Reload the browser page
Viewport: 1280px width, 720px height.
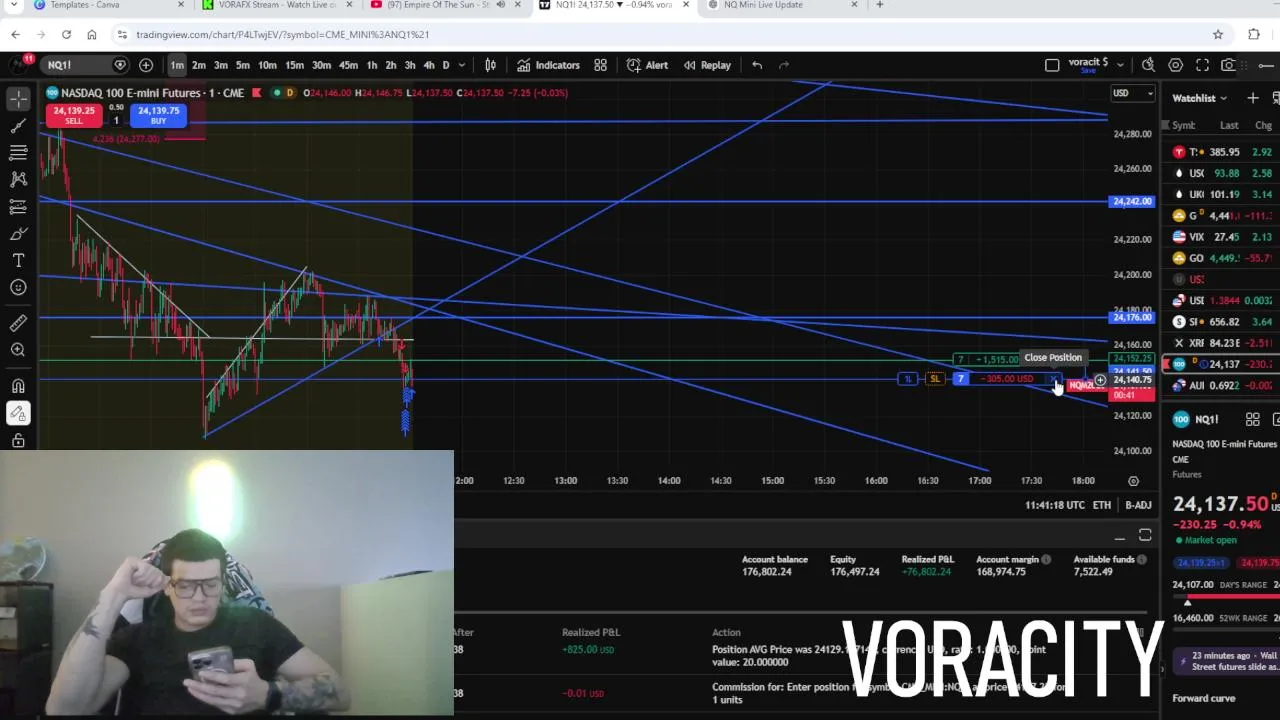tap(66, 34)
